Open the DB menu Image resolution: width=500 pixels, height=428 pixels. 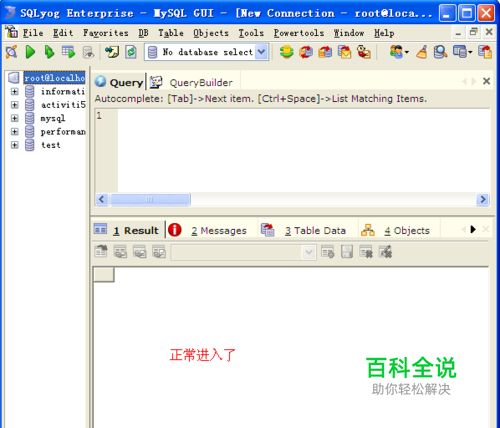pos(144,33)
